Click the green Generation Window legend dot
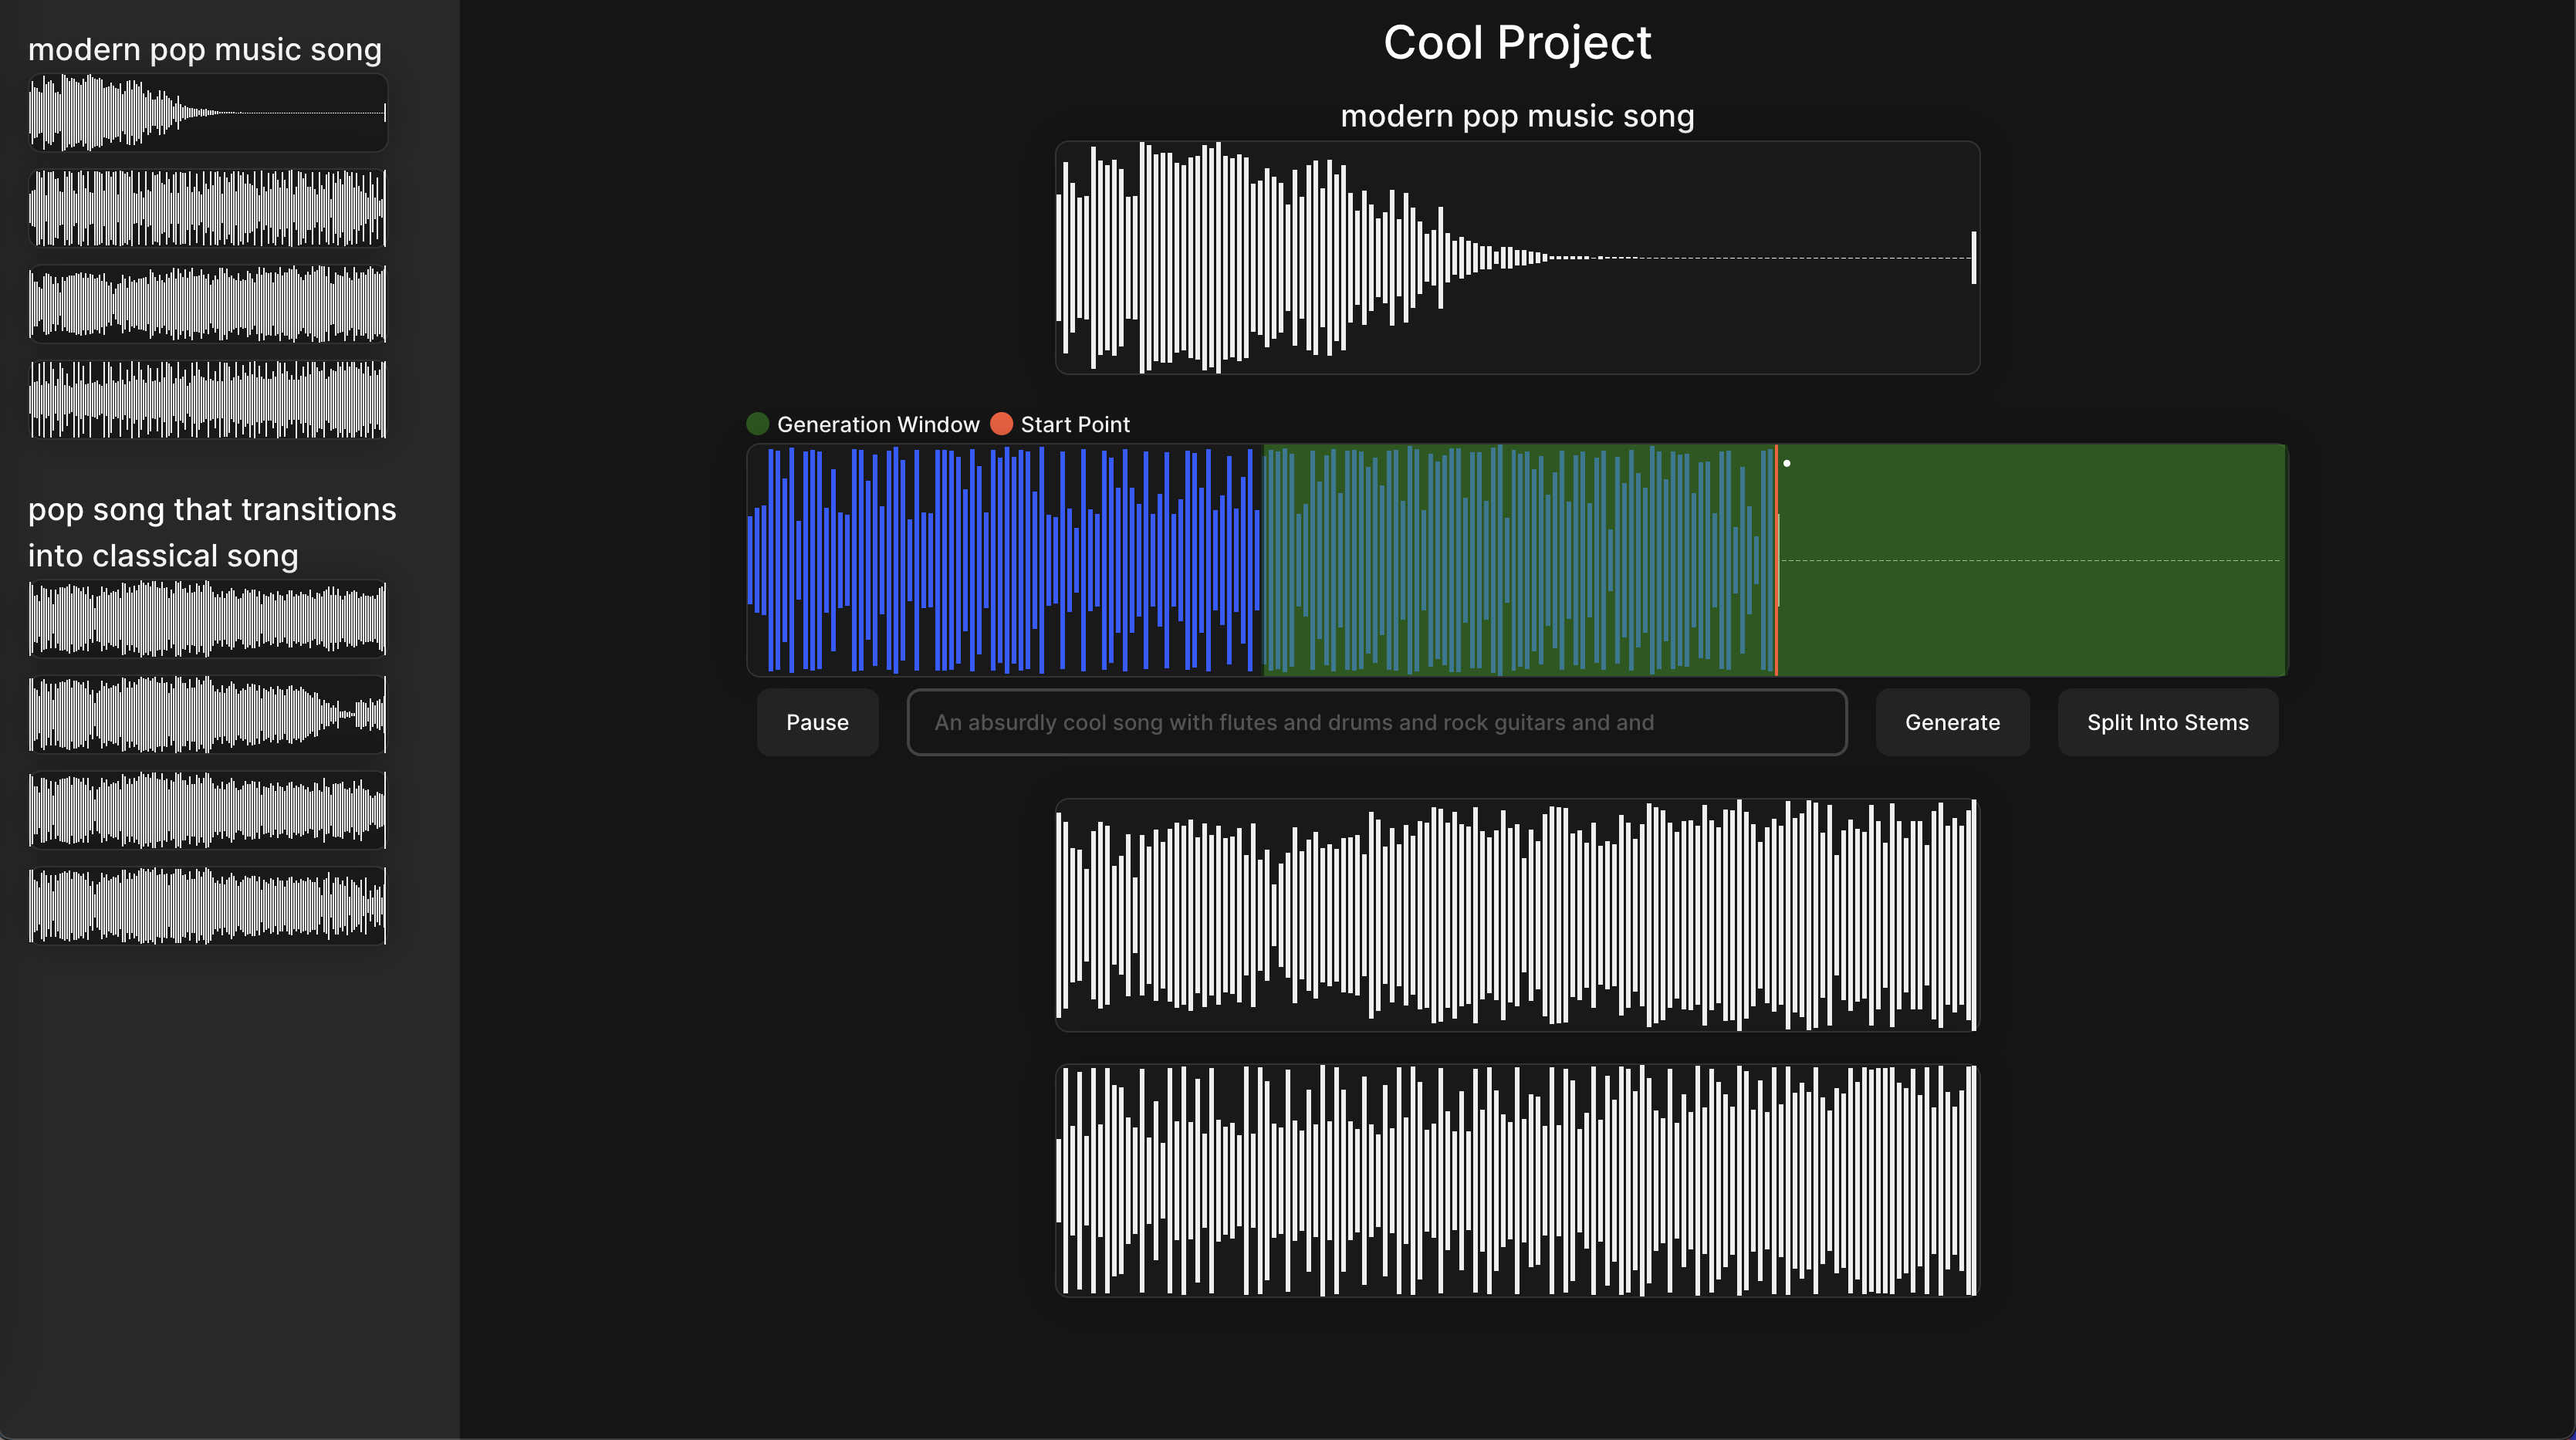This screenshot has width=2576, height=1440. [x=758, y=424]
